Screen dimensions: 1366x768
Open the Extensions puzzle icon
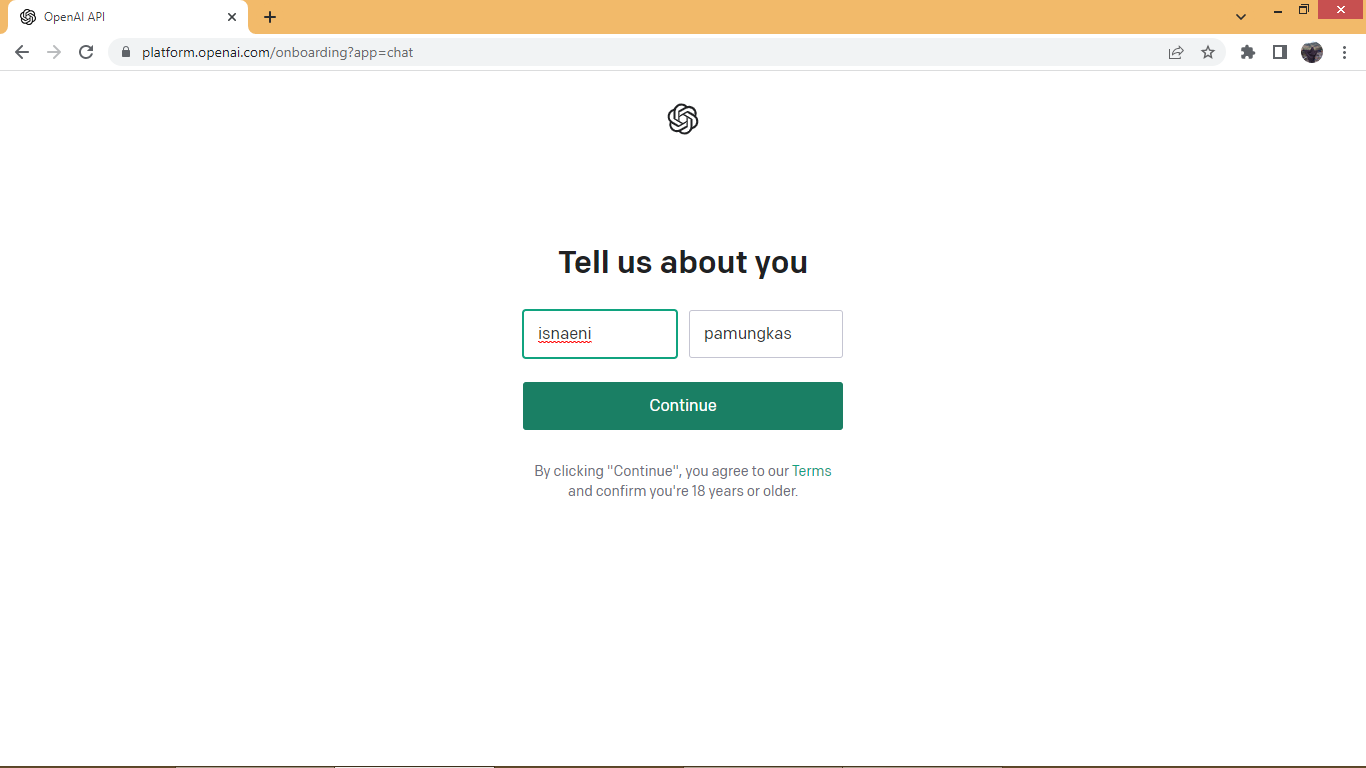[x=1248, y=52]
